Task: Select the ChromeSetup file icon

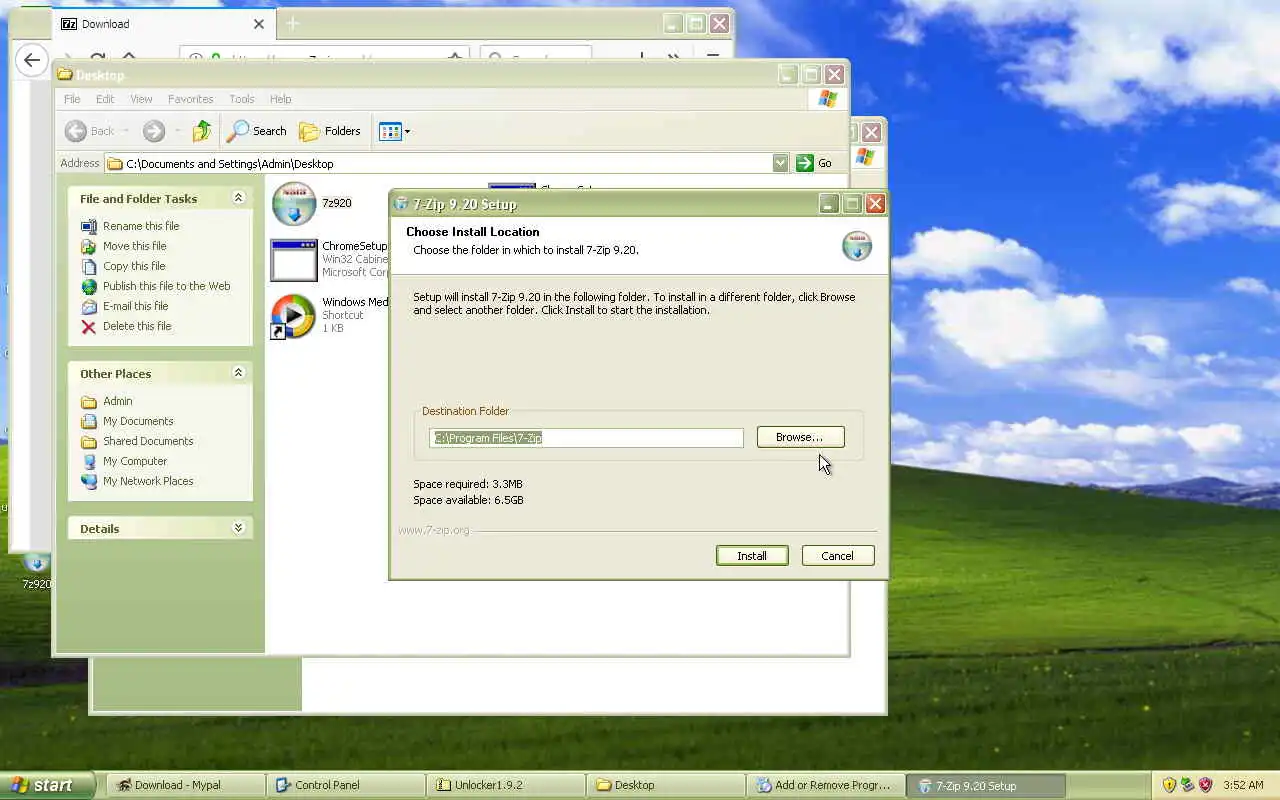Action: tap(294, 260)
